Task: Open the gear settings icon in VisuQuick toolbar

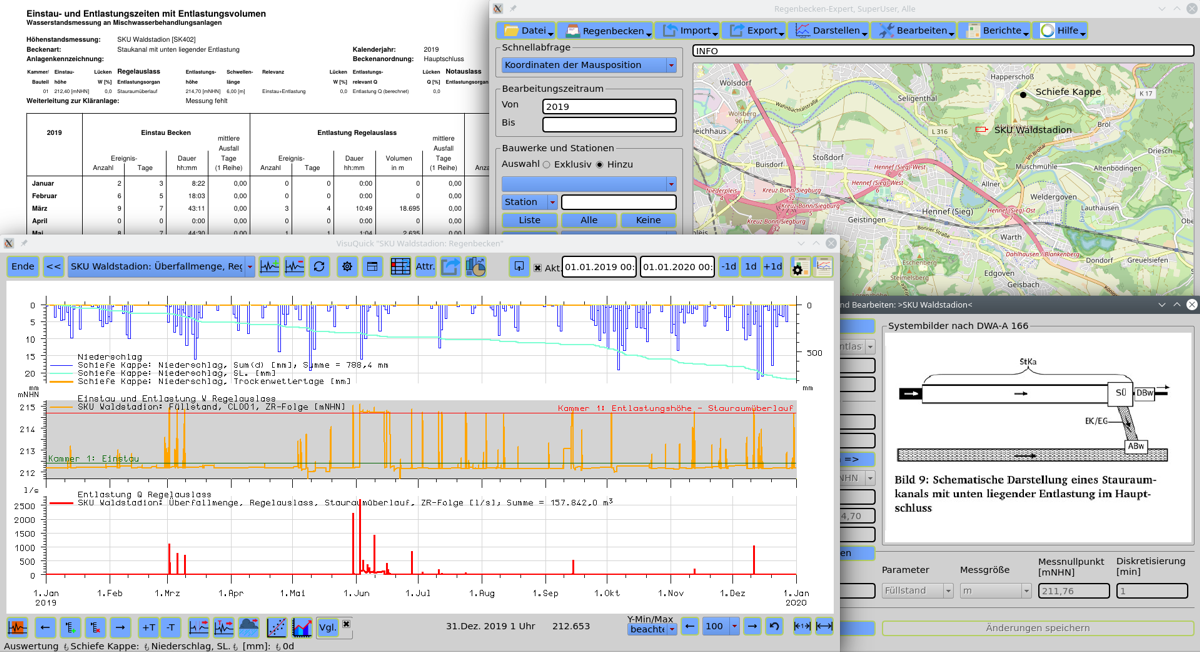Action: (x=347, y=267)
